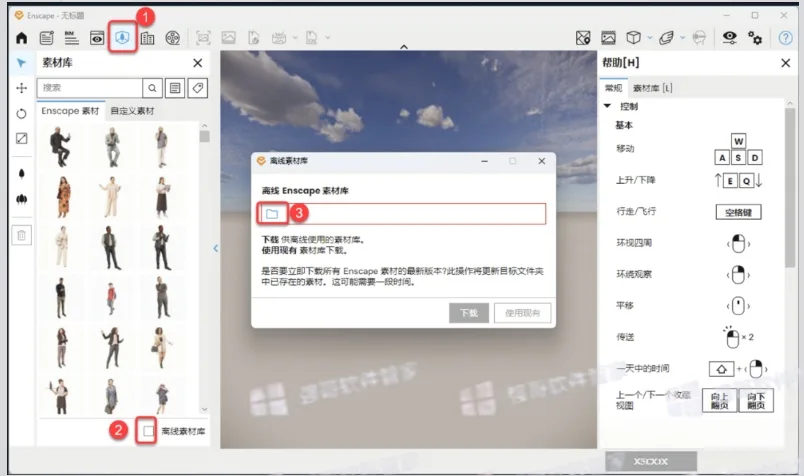
Task: Click the 向下翻页 key button
Action: coord(756,400)
